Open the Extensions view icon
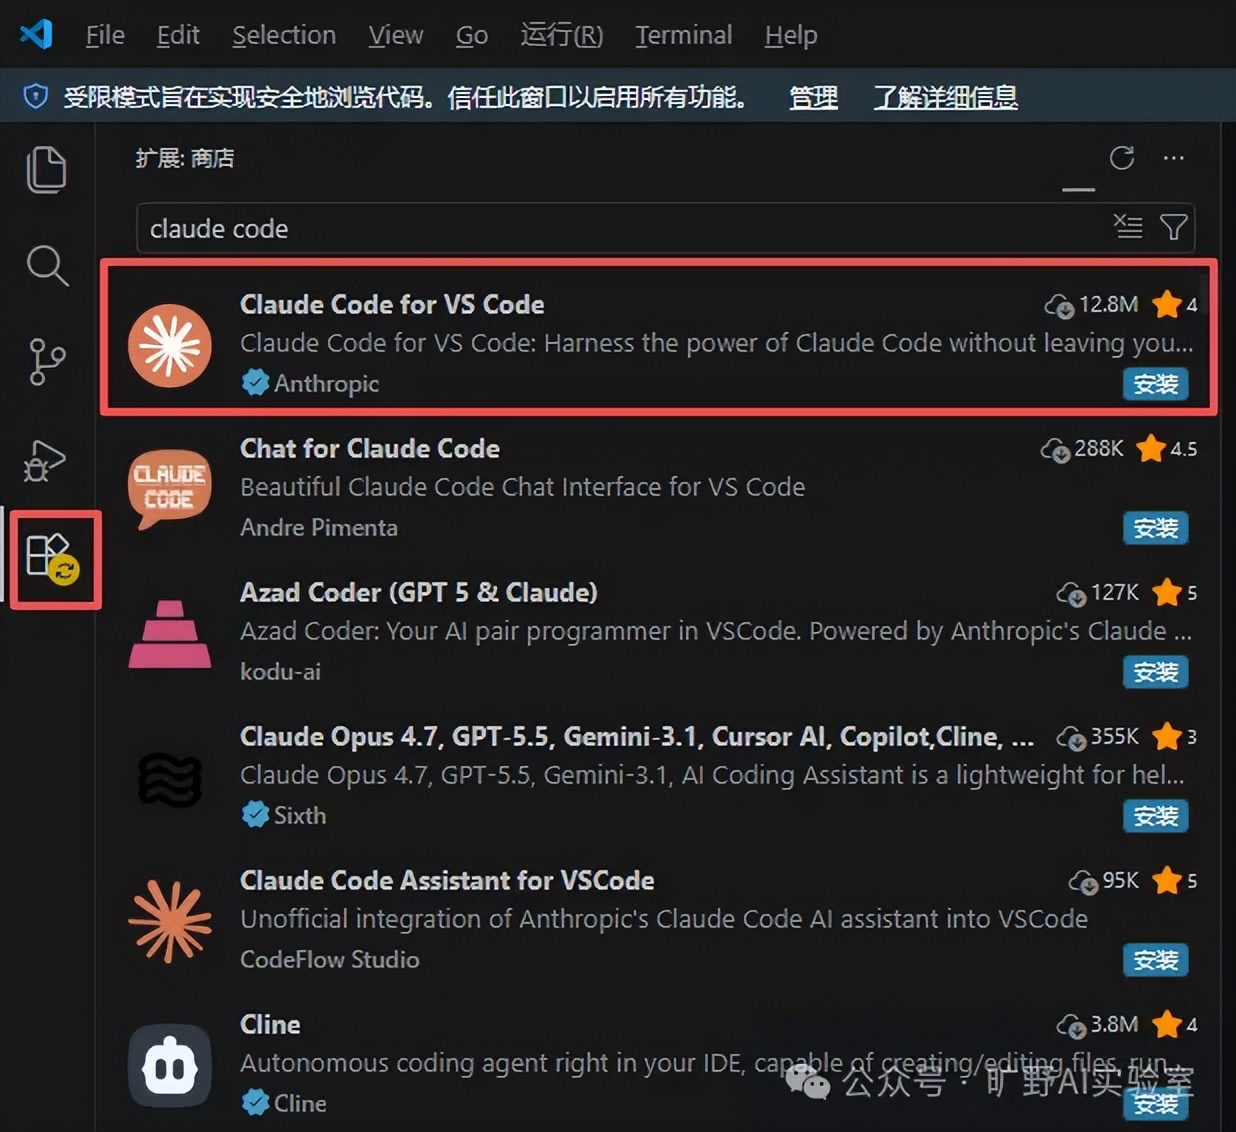This screenshot has width=1236, height=1132. pos(52,559)
